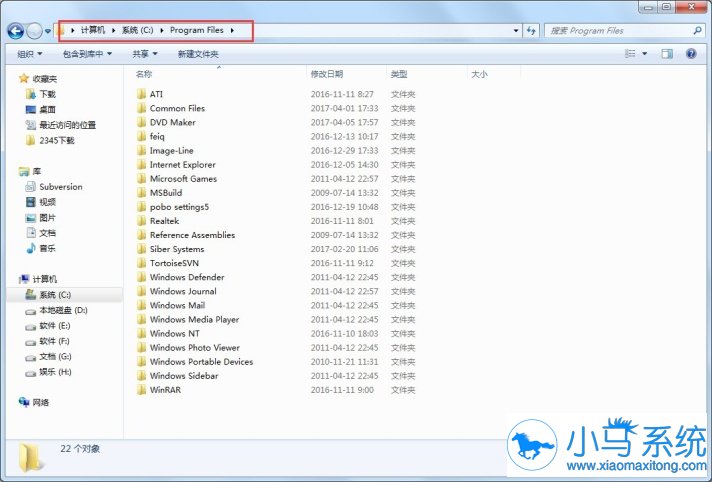Click the 新建文件夹 button
Viewport: 712px width, 482px height.
(x=198, y=54)
